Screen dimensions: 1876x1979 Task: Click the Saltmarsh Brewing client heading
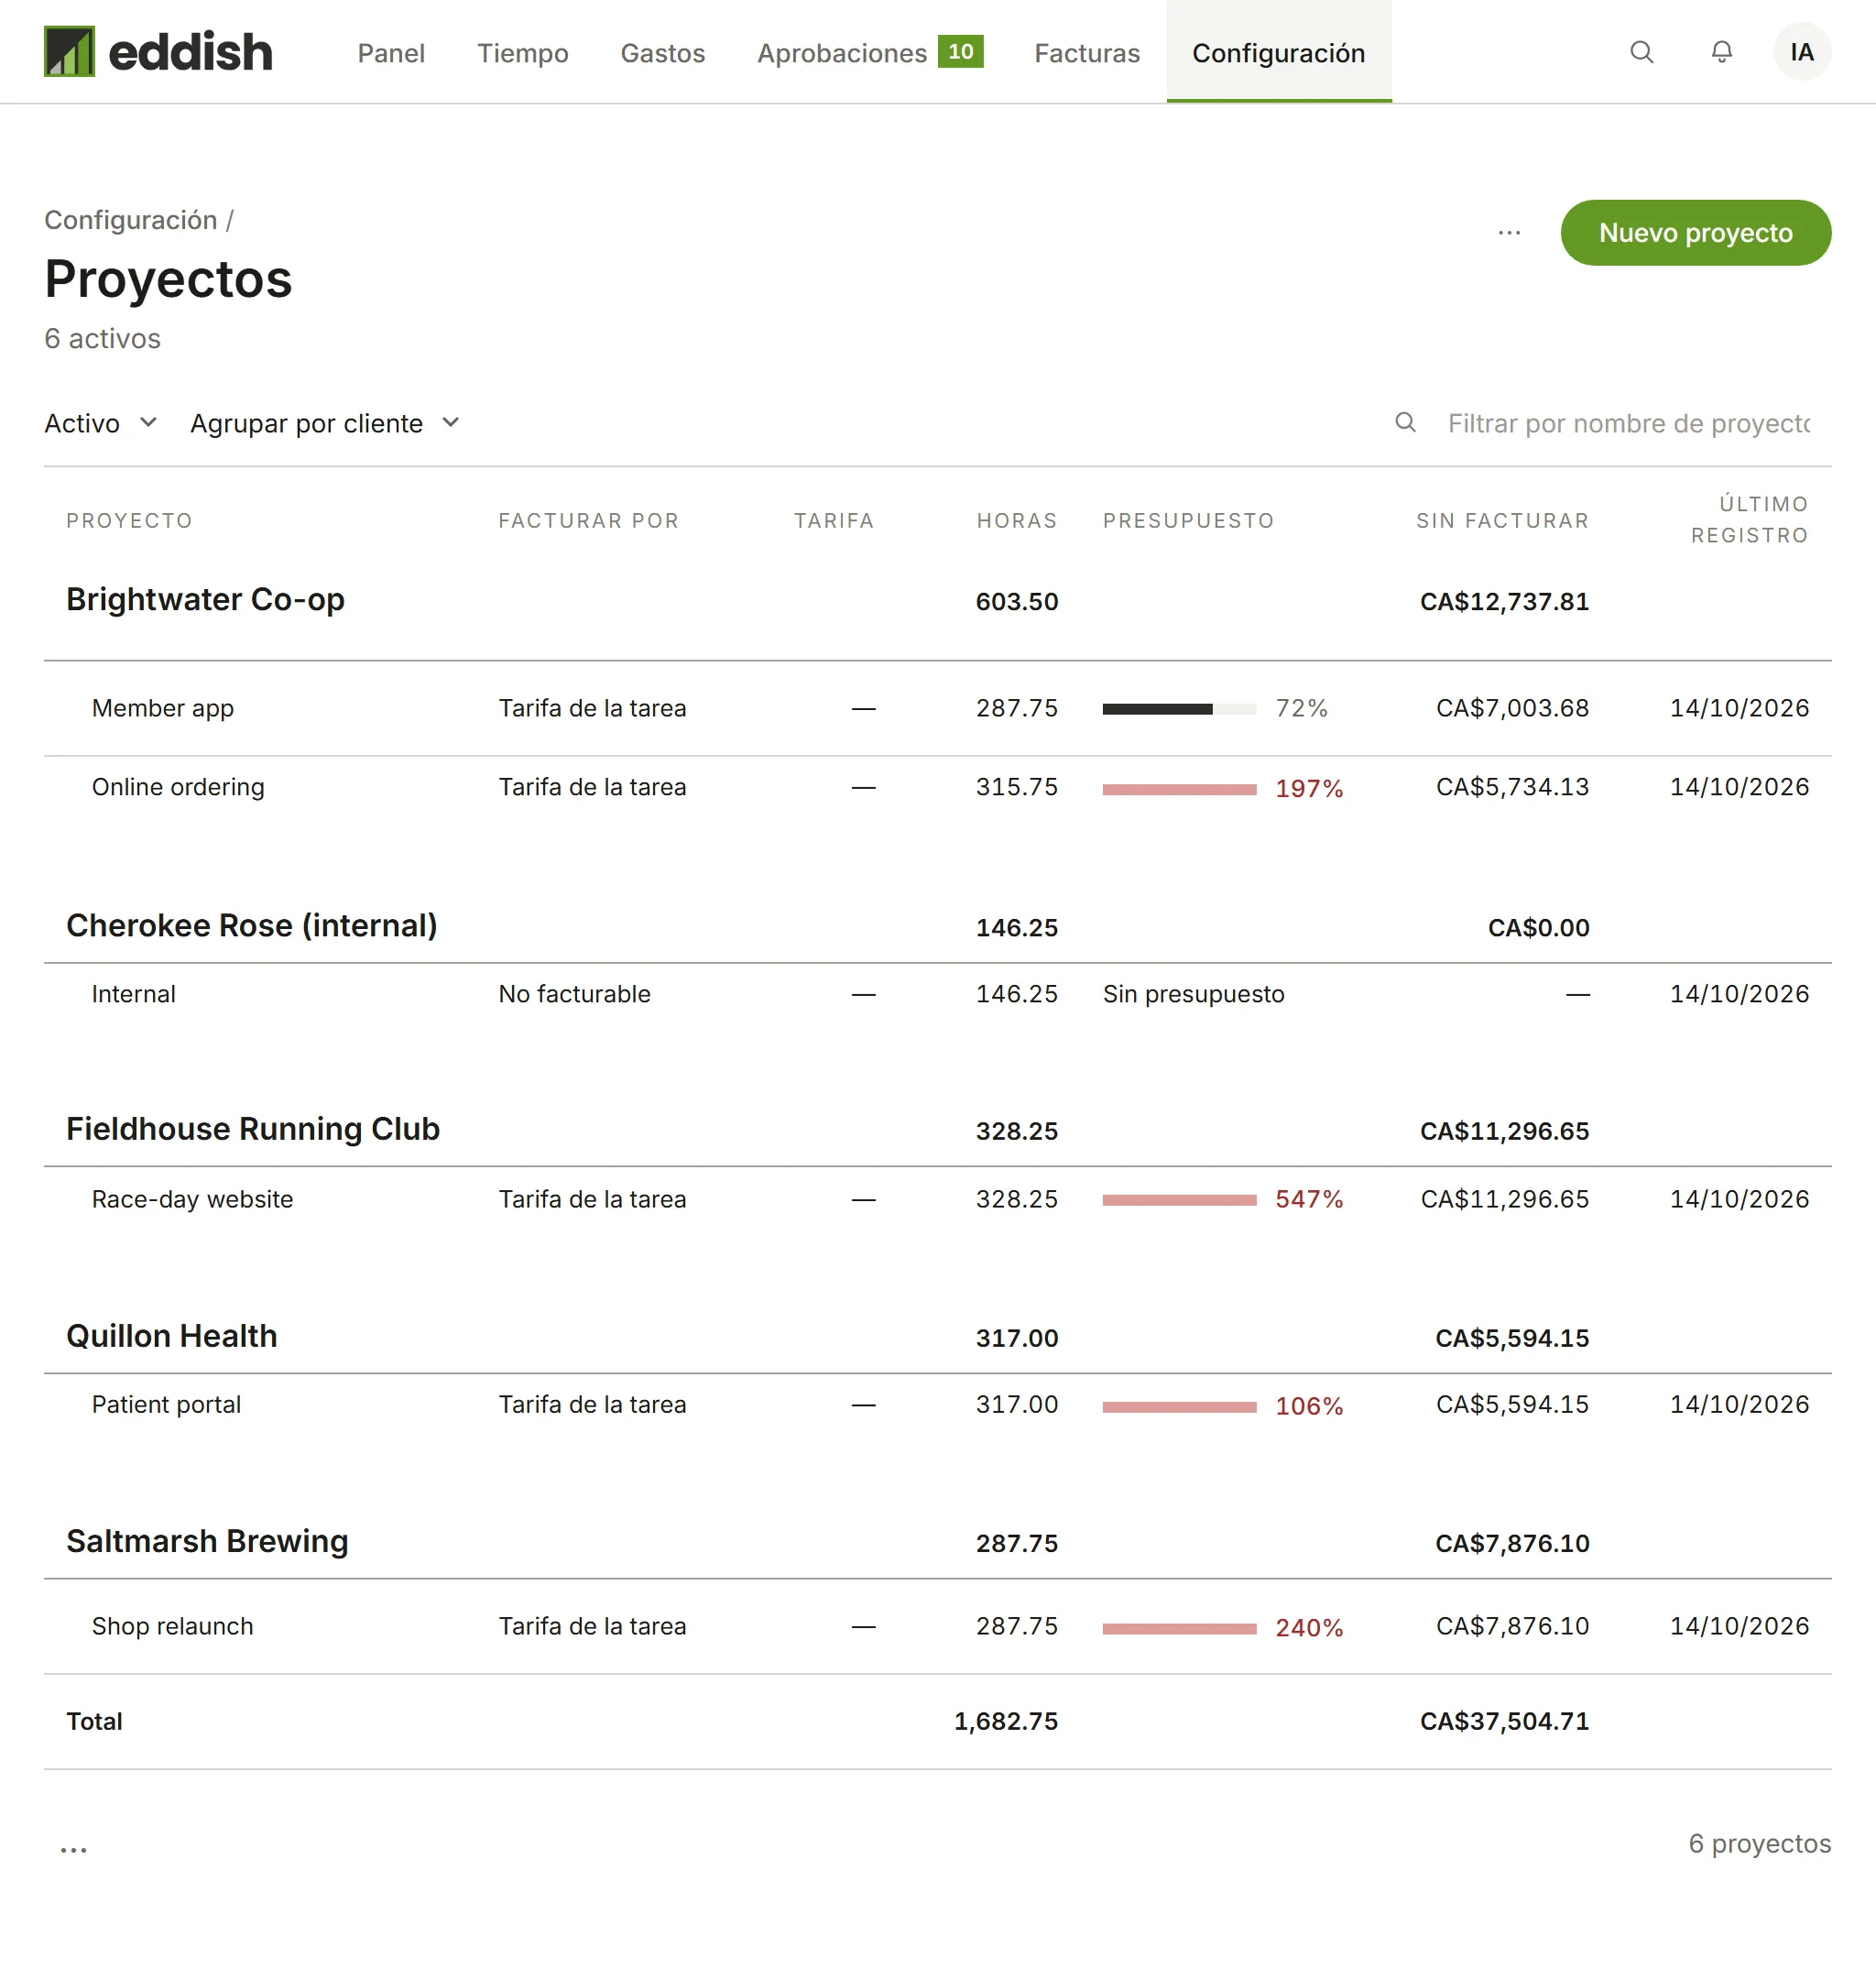(208, 1540)
